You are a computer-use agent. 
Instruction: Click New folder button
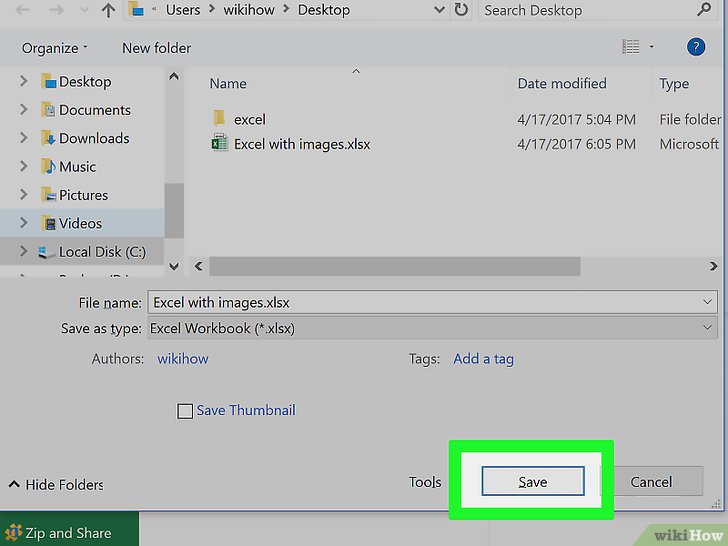(x=156, y=48)
